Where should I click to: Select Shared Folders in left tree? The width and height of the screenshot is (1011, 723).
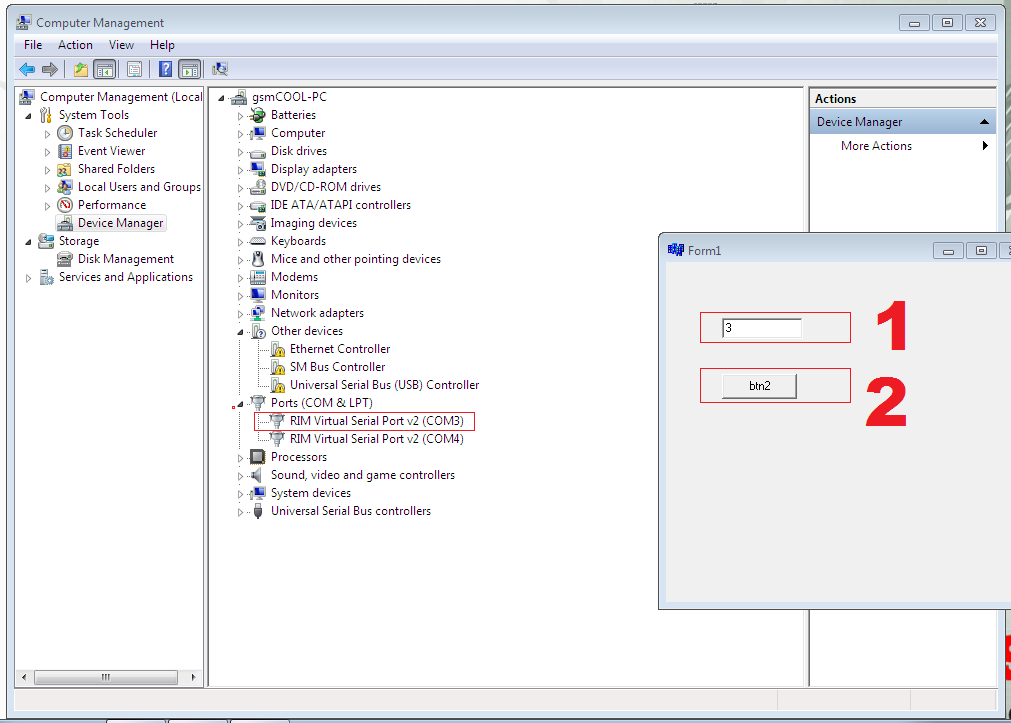(117, 169)
